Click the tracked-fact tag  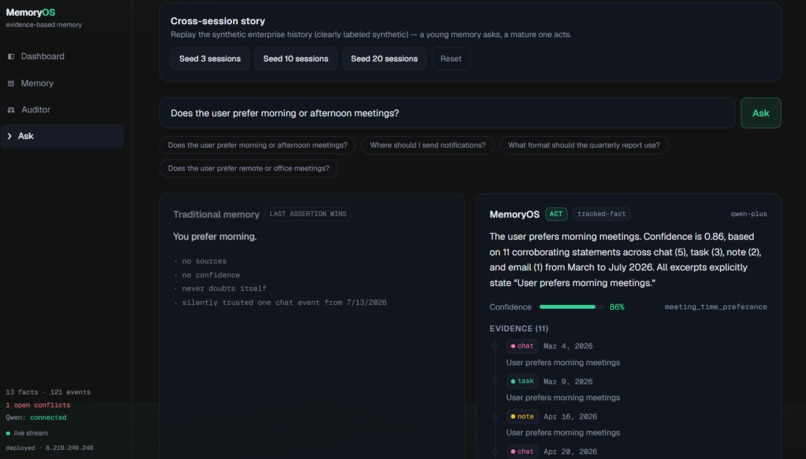coord(601,214)
